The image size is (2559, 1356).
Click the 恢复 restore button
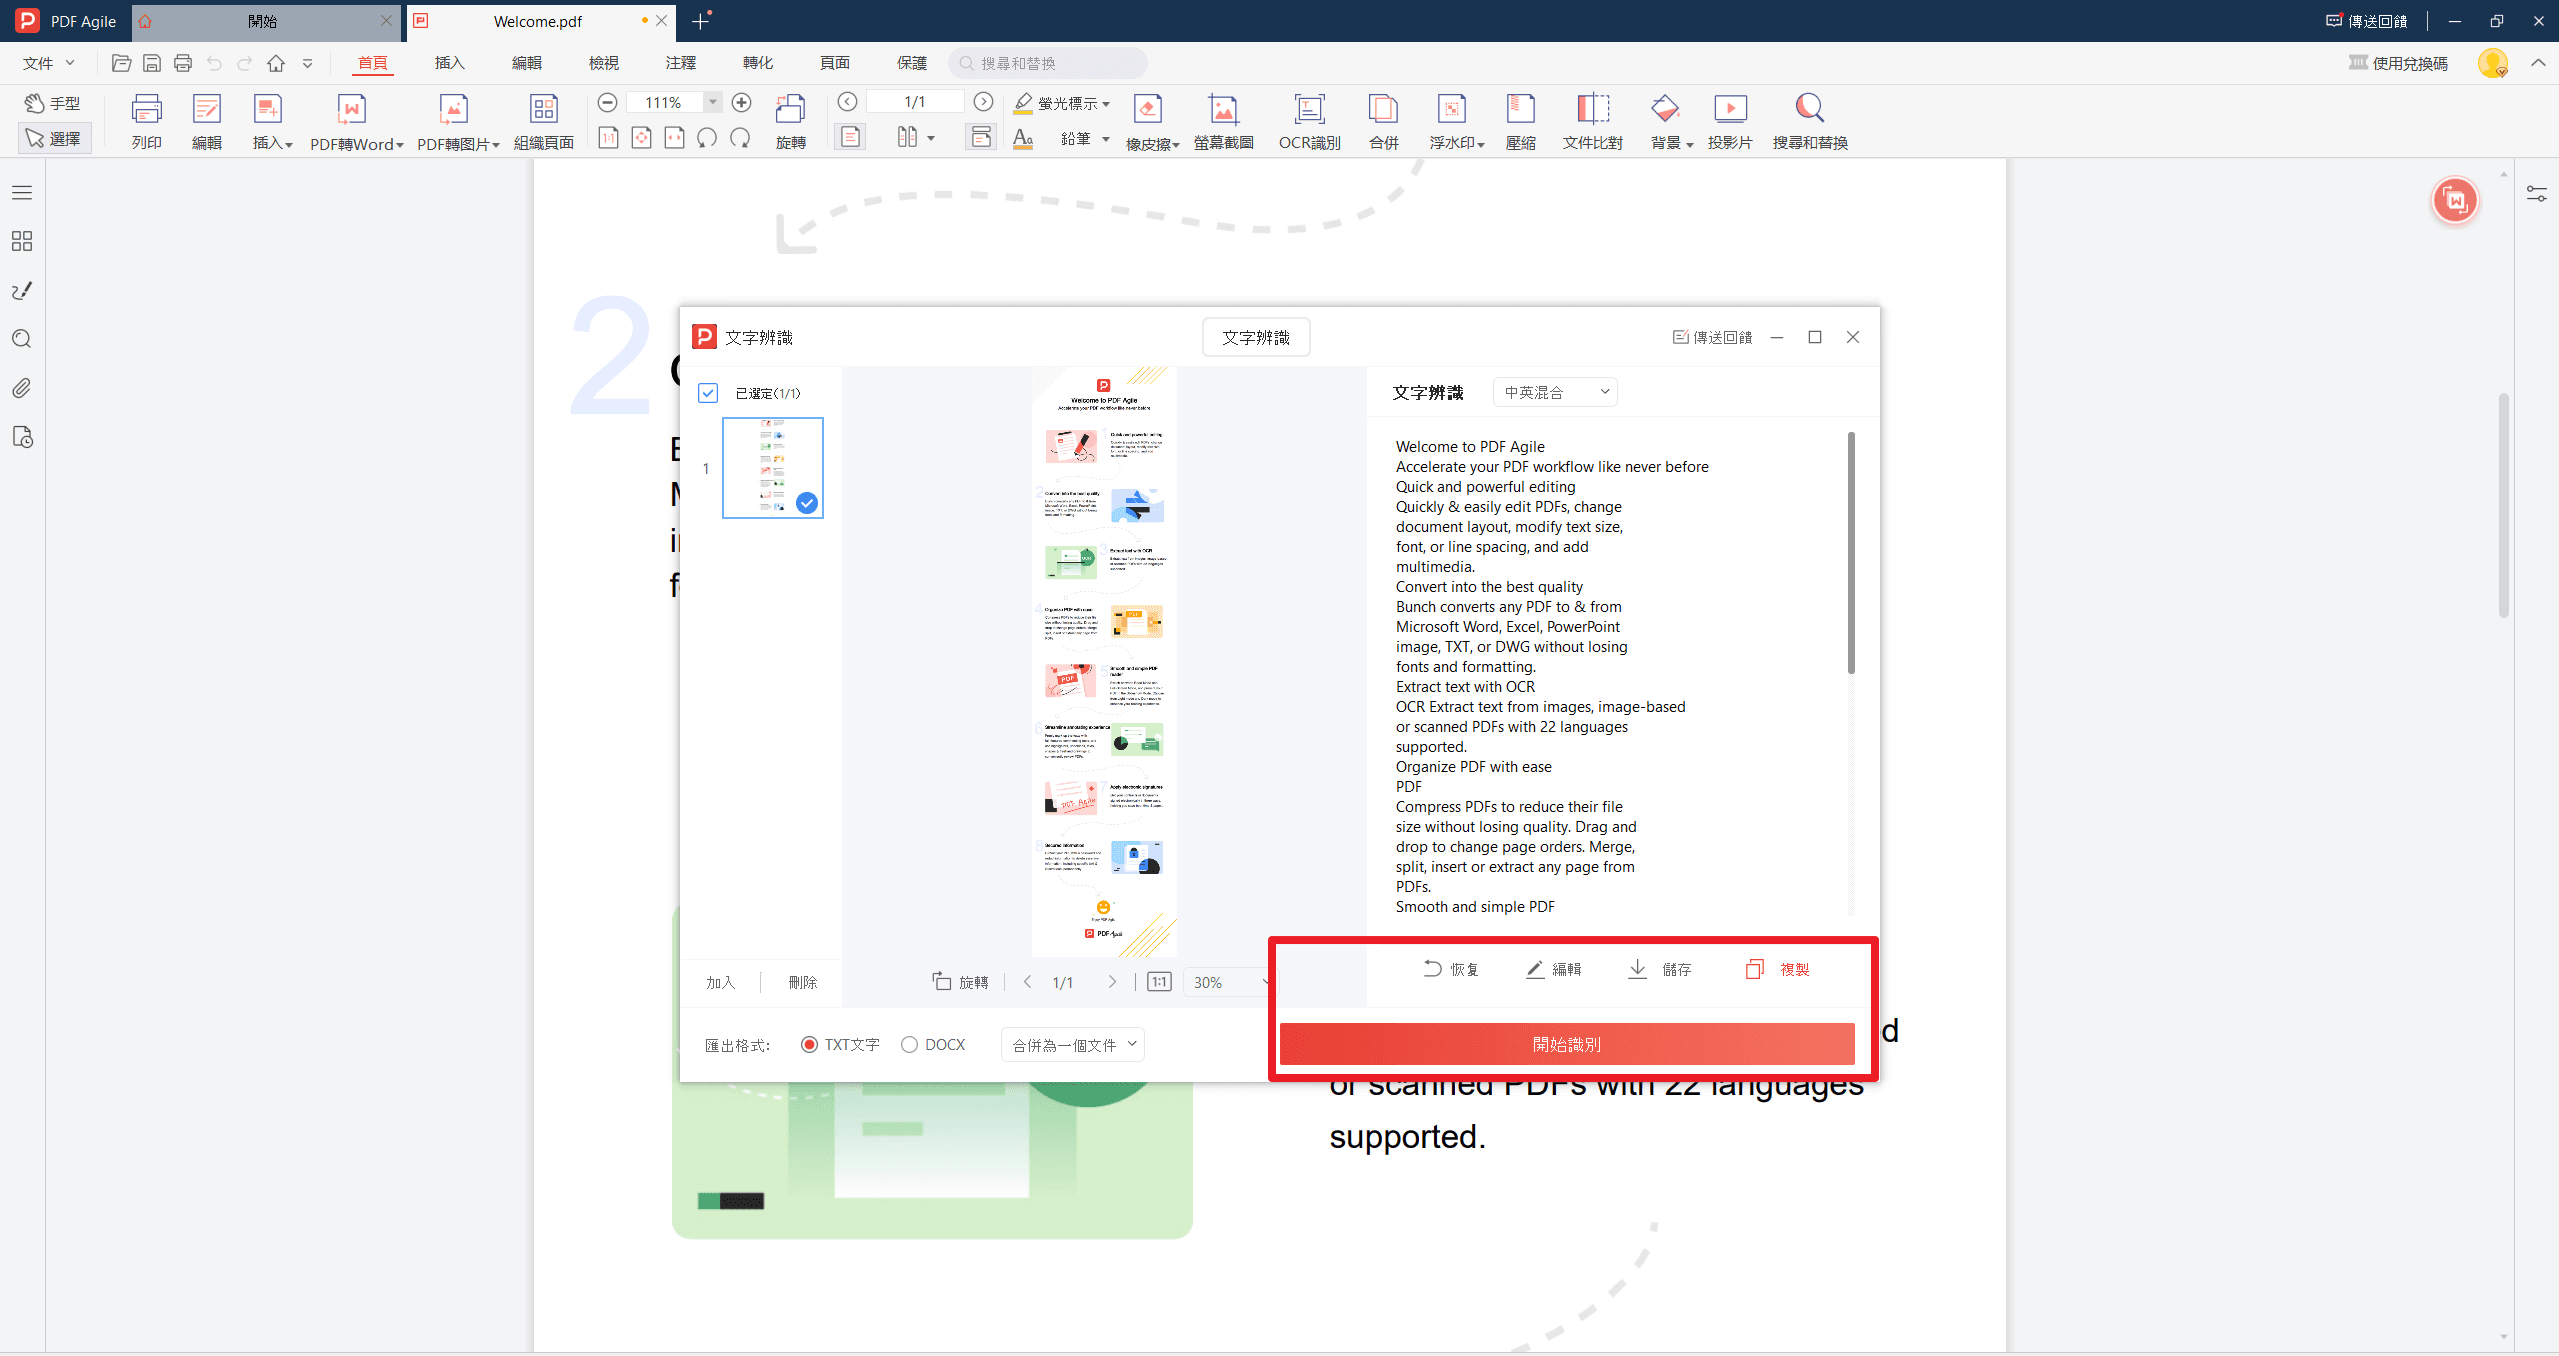pyautogui.click(x=1450, y=969)
